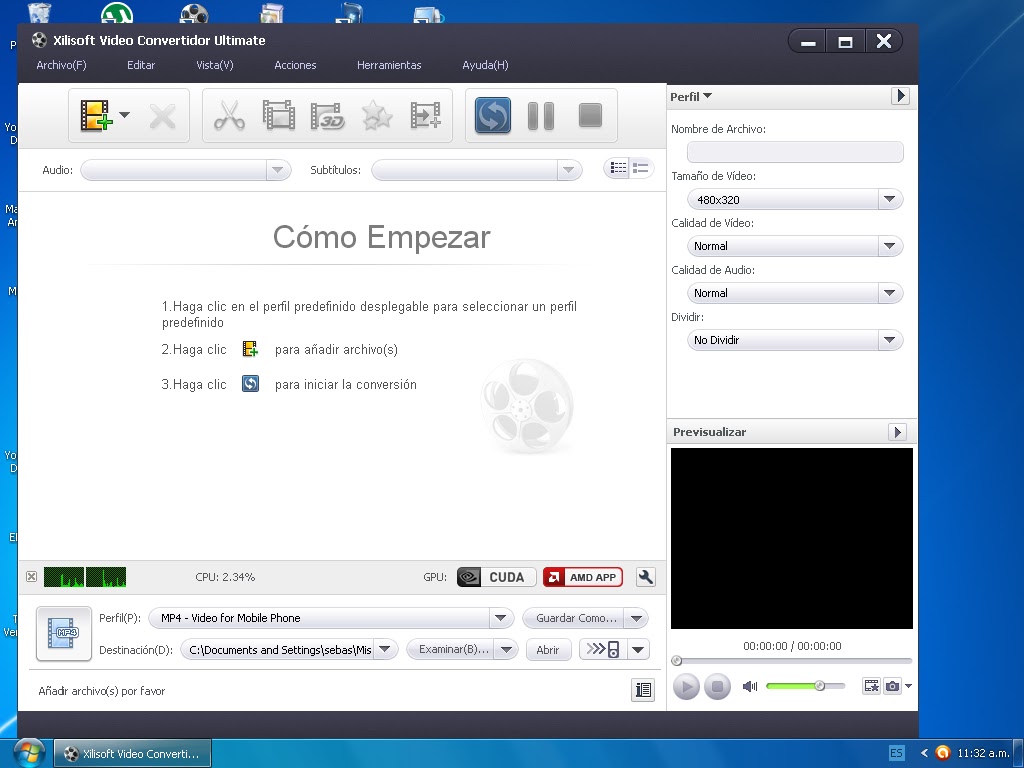Take a snapshot with camera icon
Image resolution: width=1024 pixels, height=768 pixels.
tap(892, 686)
